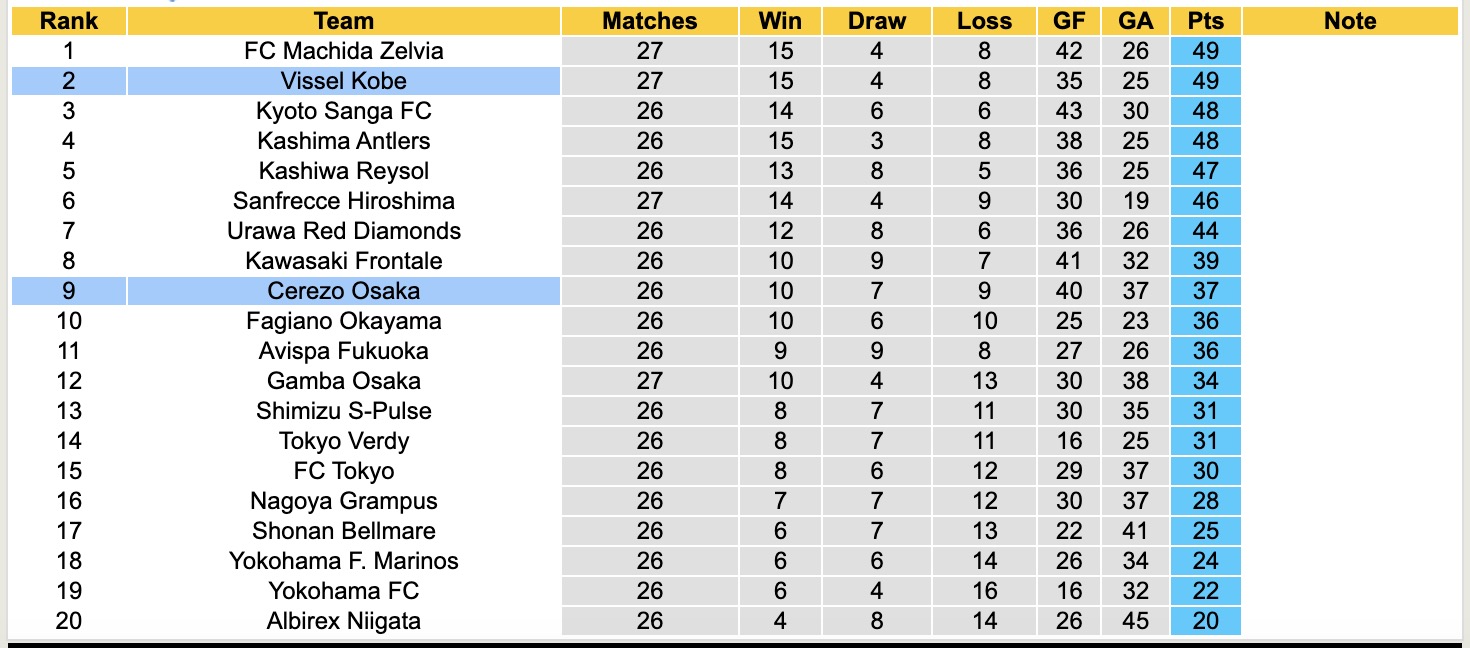Click the Note column header
Viewport: 1470px width, 648px height.
[x=1349, y=21]
